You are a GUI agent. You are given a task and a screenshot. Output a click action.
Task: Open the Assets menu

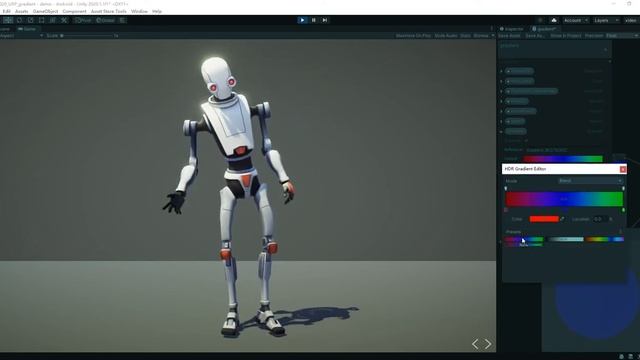(x=22, y=11)
